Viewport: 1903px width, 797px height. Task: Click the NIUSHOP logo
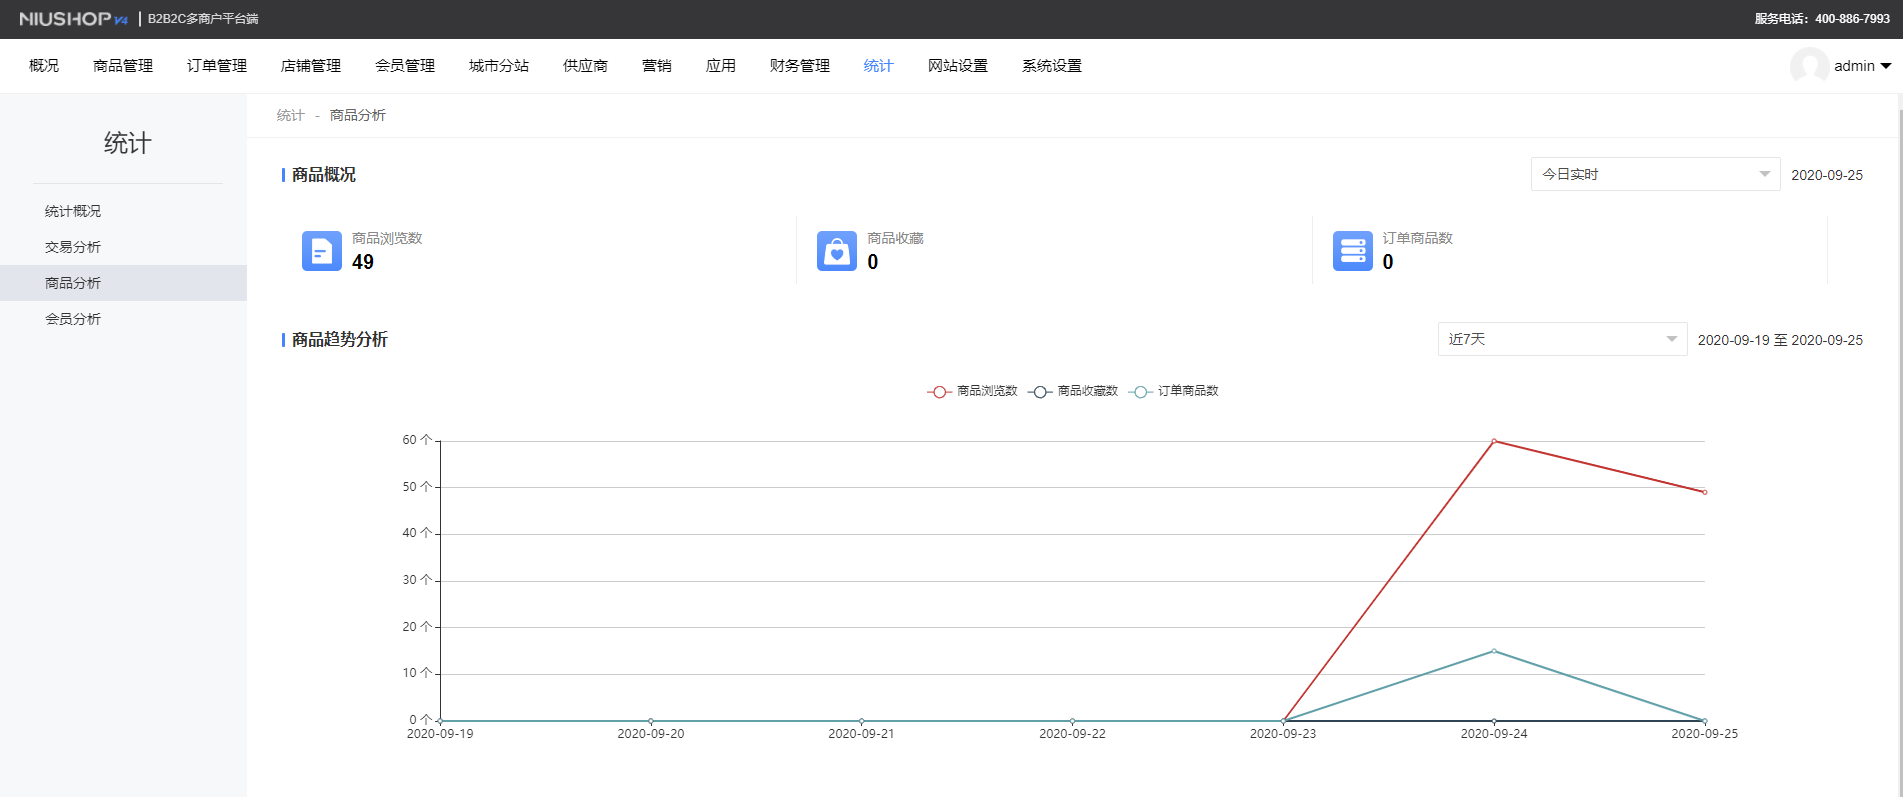73,19
